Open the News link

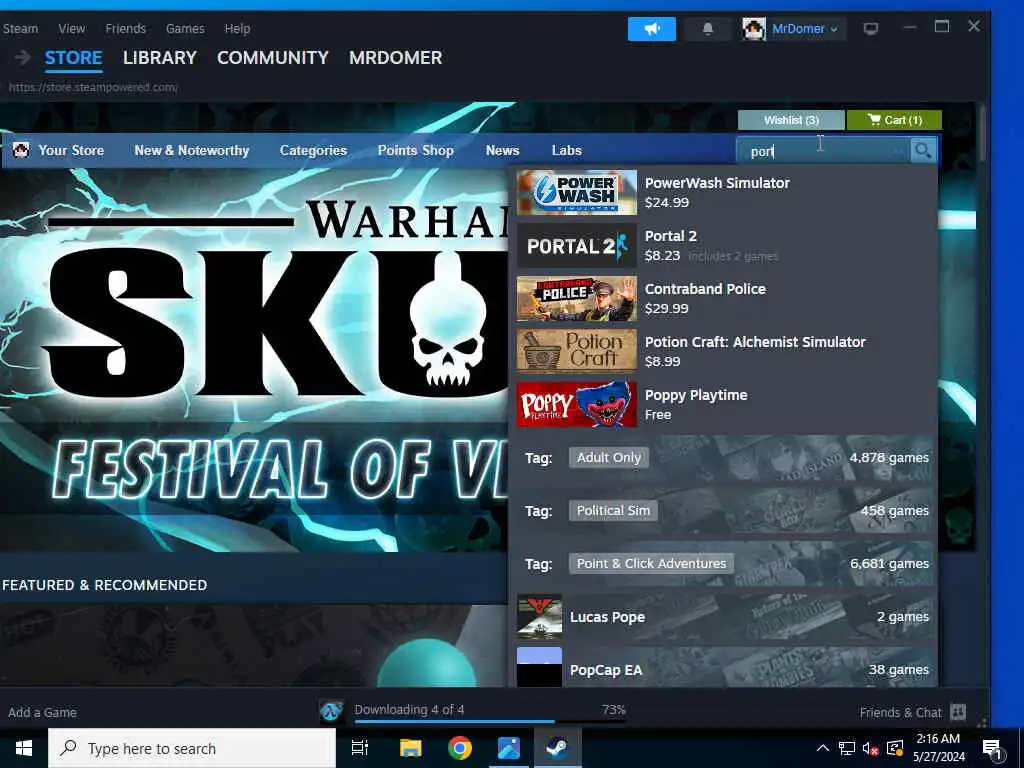[502, 150]
